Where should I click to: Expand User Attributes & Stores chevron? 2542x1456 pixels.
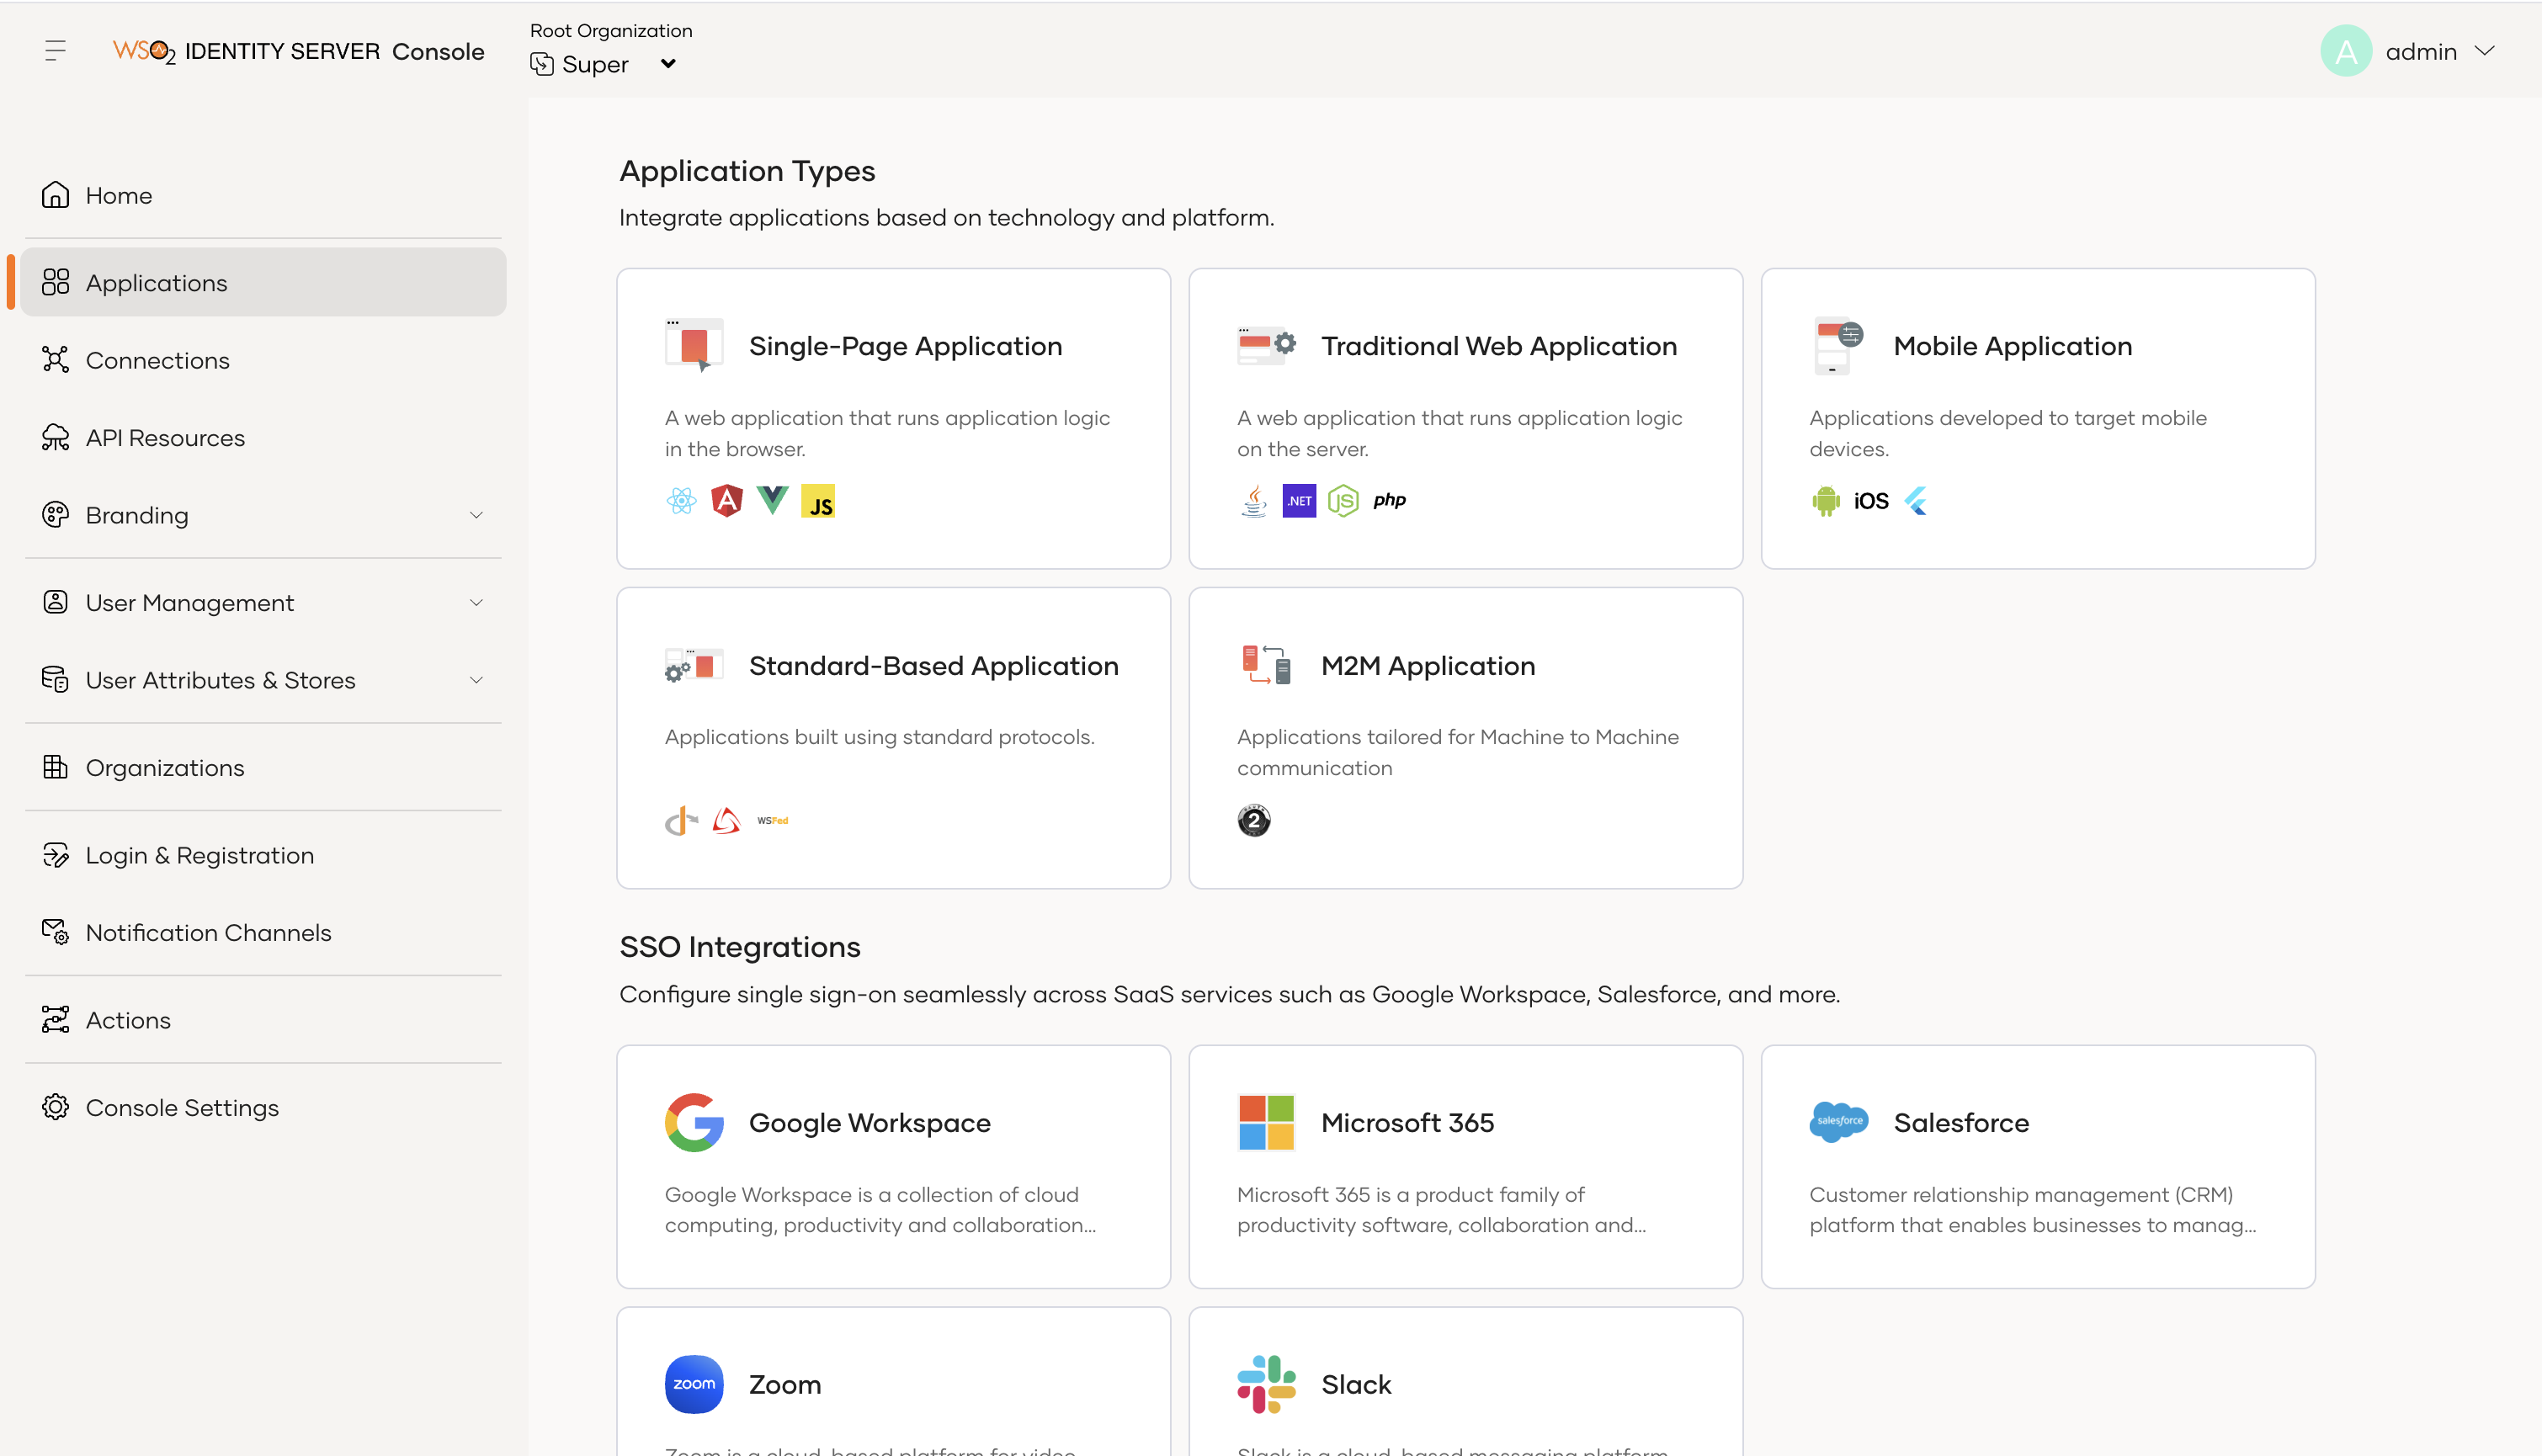tap(476, 680)
